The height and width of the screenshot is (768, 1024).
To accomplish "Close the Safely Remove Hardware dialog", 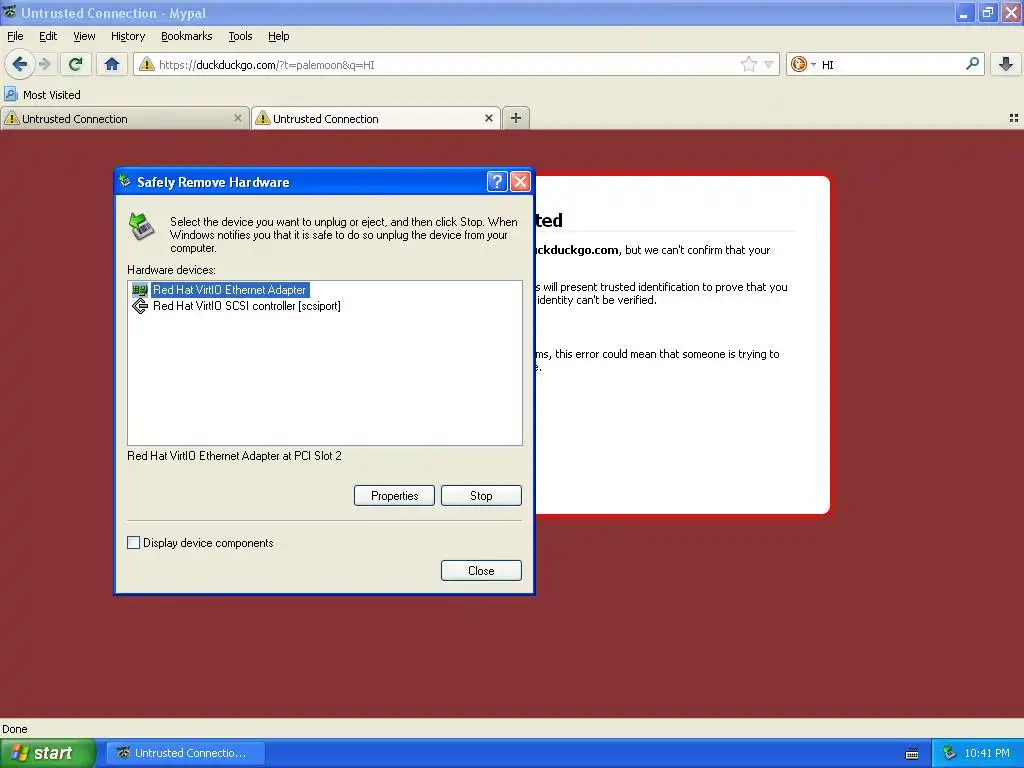I will click(x=520, y=182).
